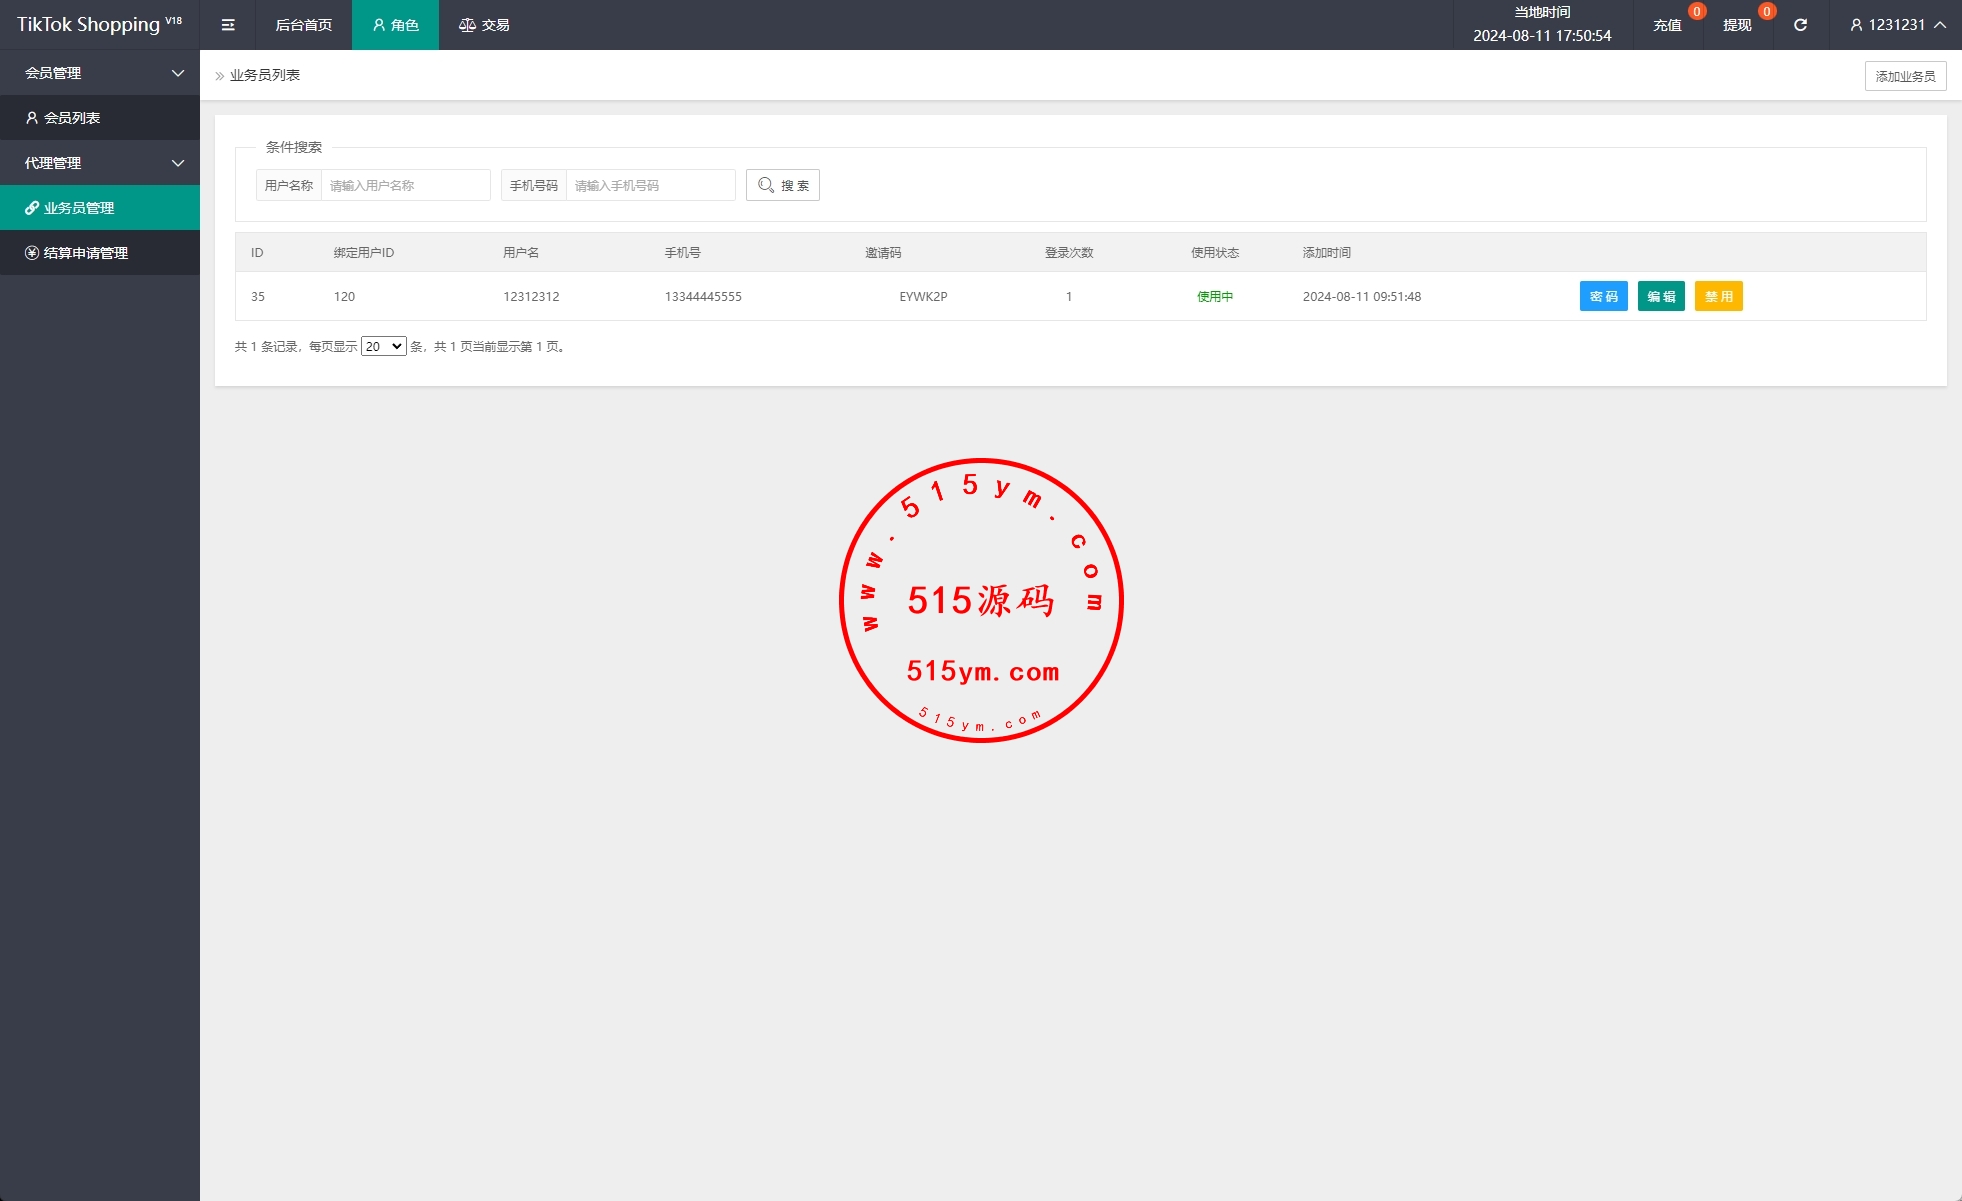
Task: Switch to the 交易 tab
Action: [x=484, y=25]
